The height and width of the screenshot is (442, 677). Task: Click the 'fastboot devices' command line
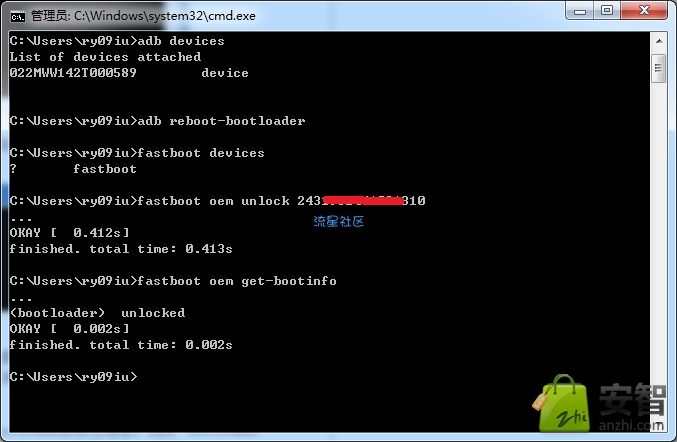pos(137,153)
